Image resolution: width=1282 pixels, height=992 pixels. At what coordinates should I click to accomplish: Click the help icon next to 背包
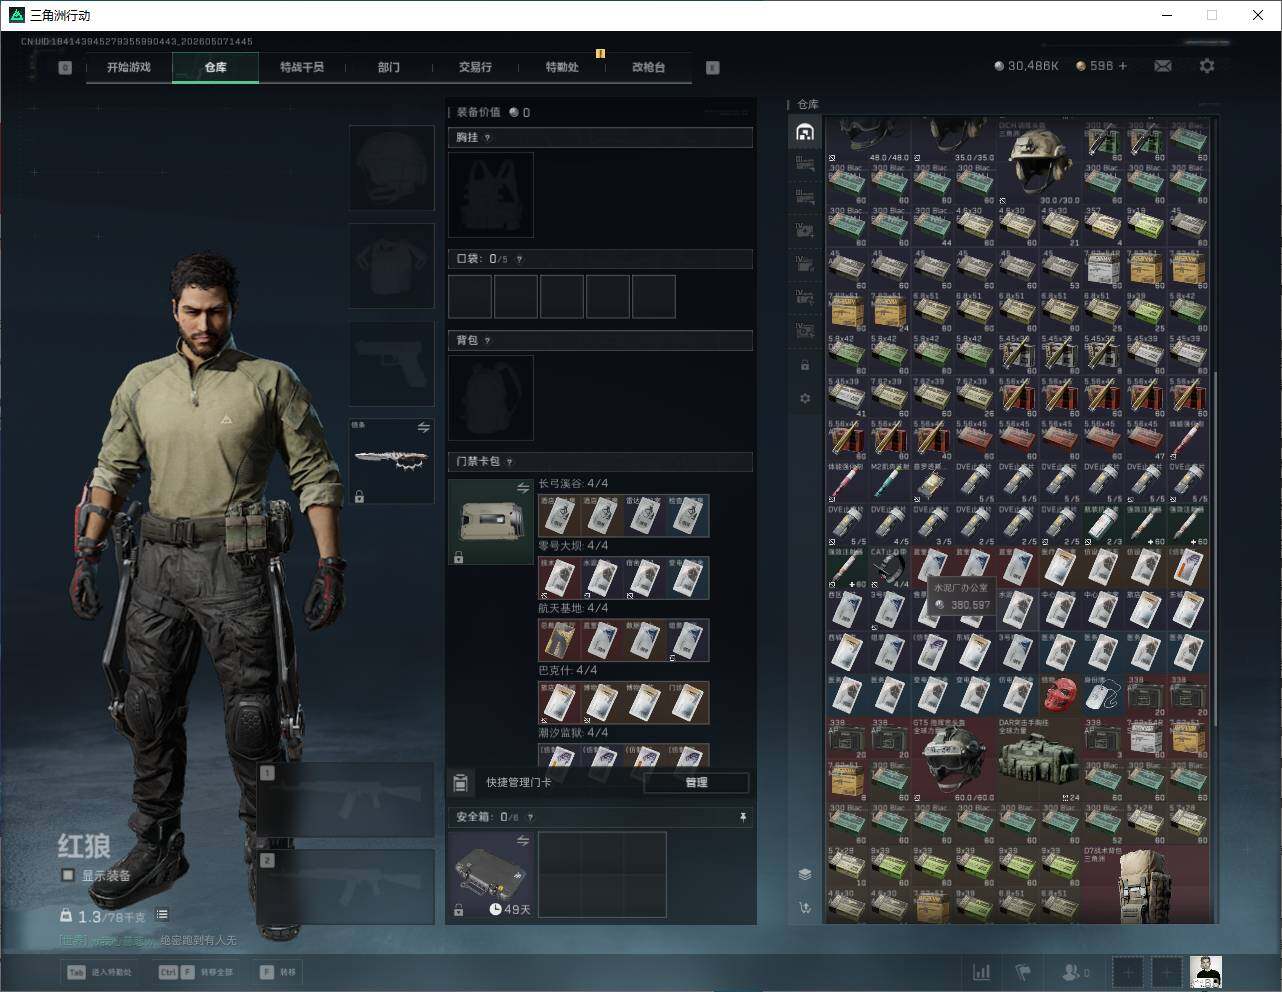tap(488, 341)
